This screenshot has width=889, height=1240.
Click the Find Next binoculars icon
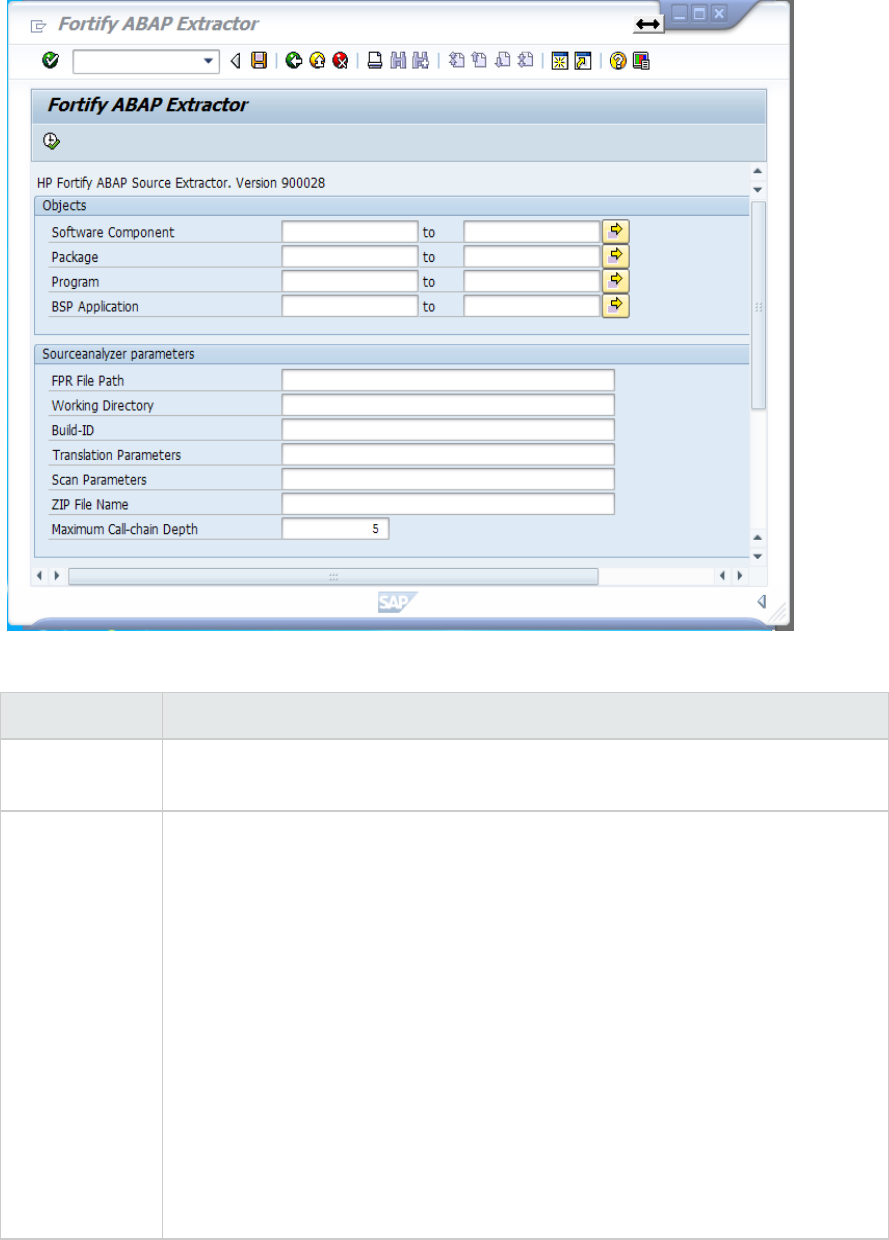[x=421, y=61]
